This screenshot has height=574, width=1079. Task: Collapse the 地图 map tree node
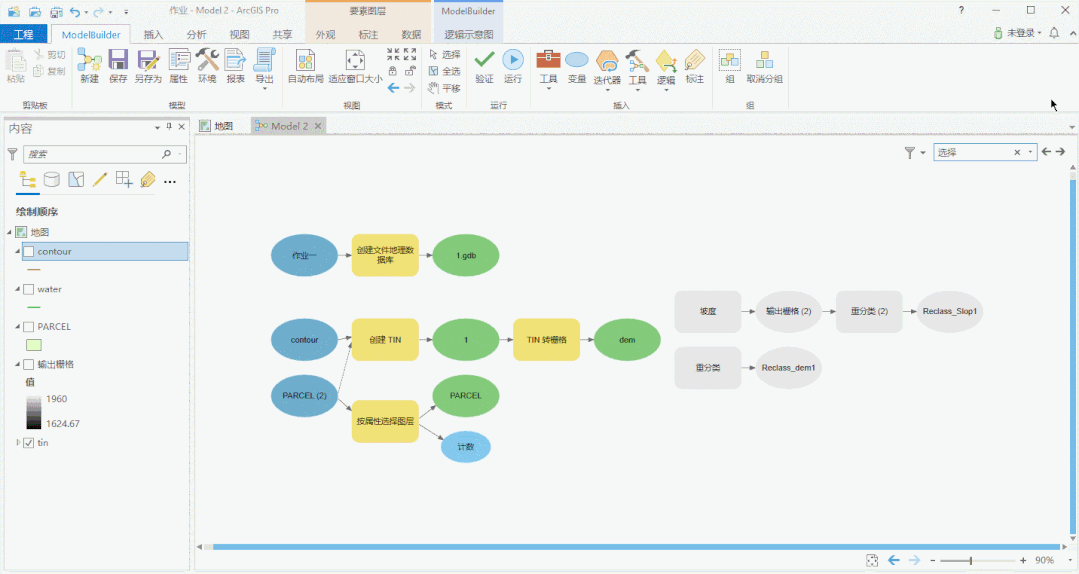[10, 233]
